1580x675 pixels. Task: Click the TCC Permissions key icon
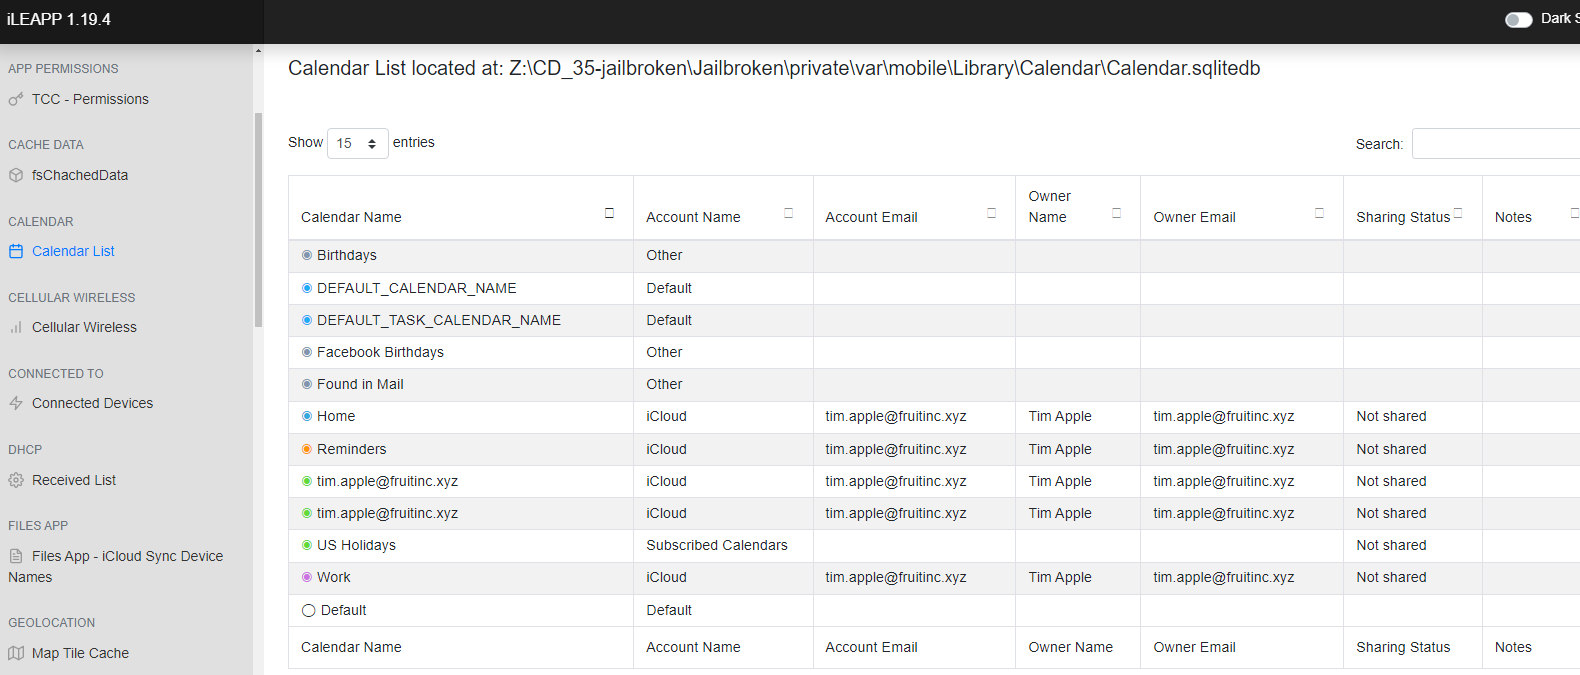[x=16, y=99]
